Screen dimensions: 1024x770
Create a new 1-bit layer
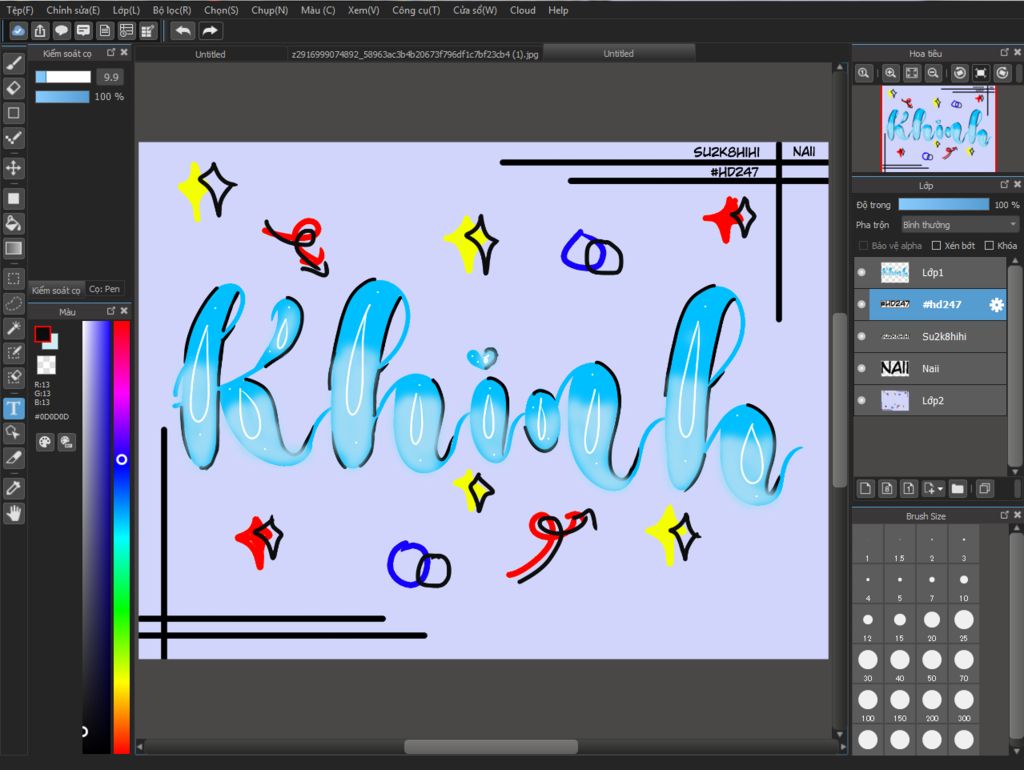(x=908, y=489)
